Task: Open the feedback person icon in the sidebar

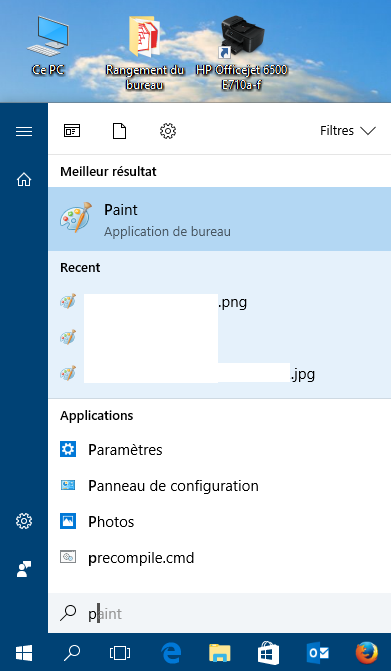Action: click(24, 570)
